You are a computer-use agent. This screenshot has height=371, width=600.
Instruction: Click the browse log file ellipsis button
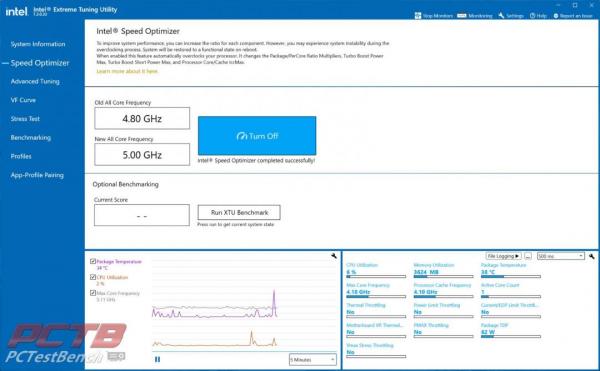point(528,256)
